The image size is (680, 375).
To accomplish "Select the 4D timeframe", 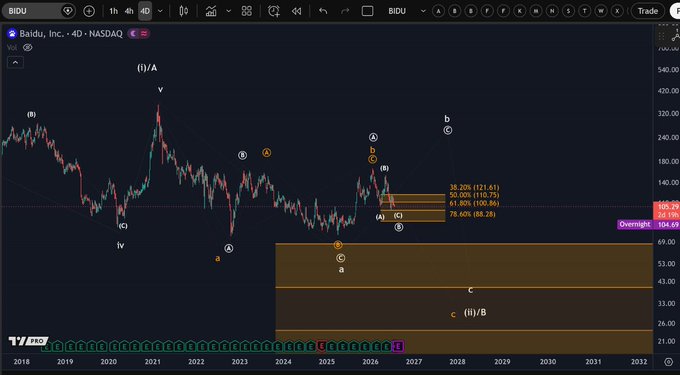I will pyautogui.click(x=145, y=11).
